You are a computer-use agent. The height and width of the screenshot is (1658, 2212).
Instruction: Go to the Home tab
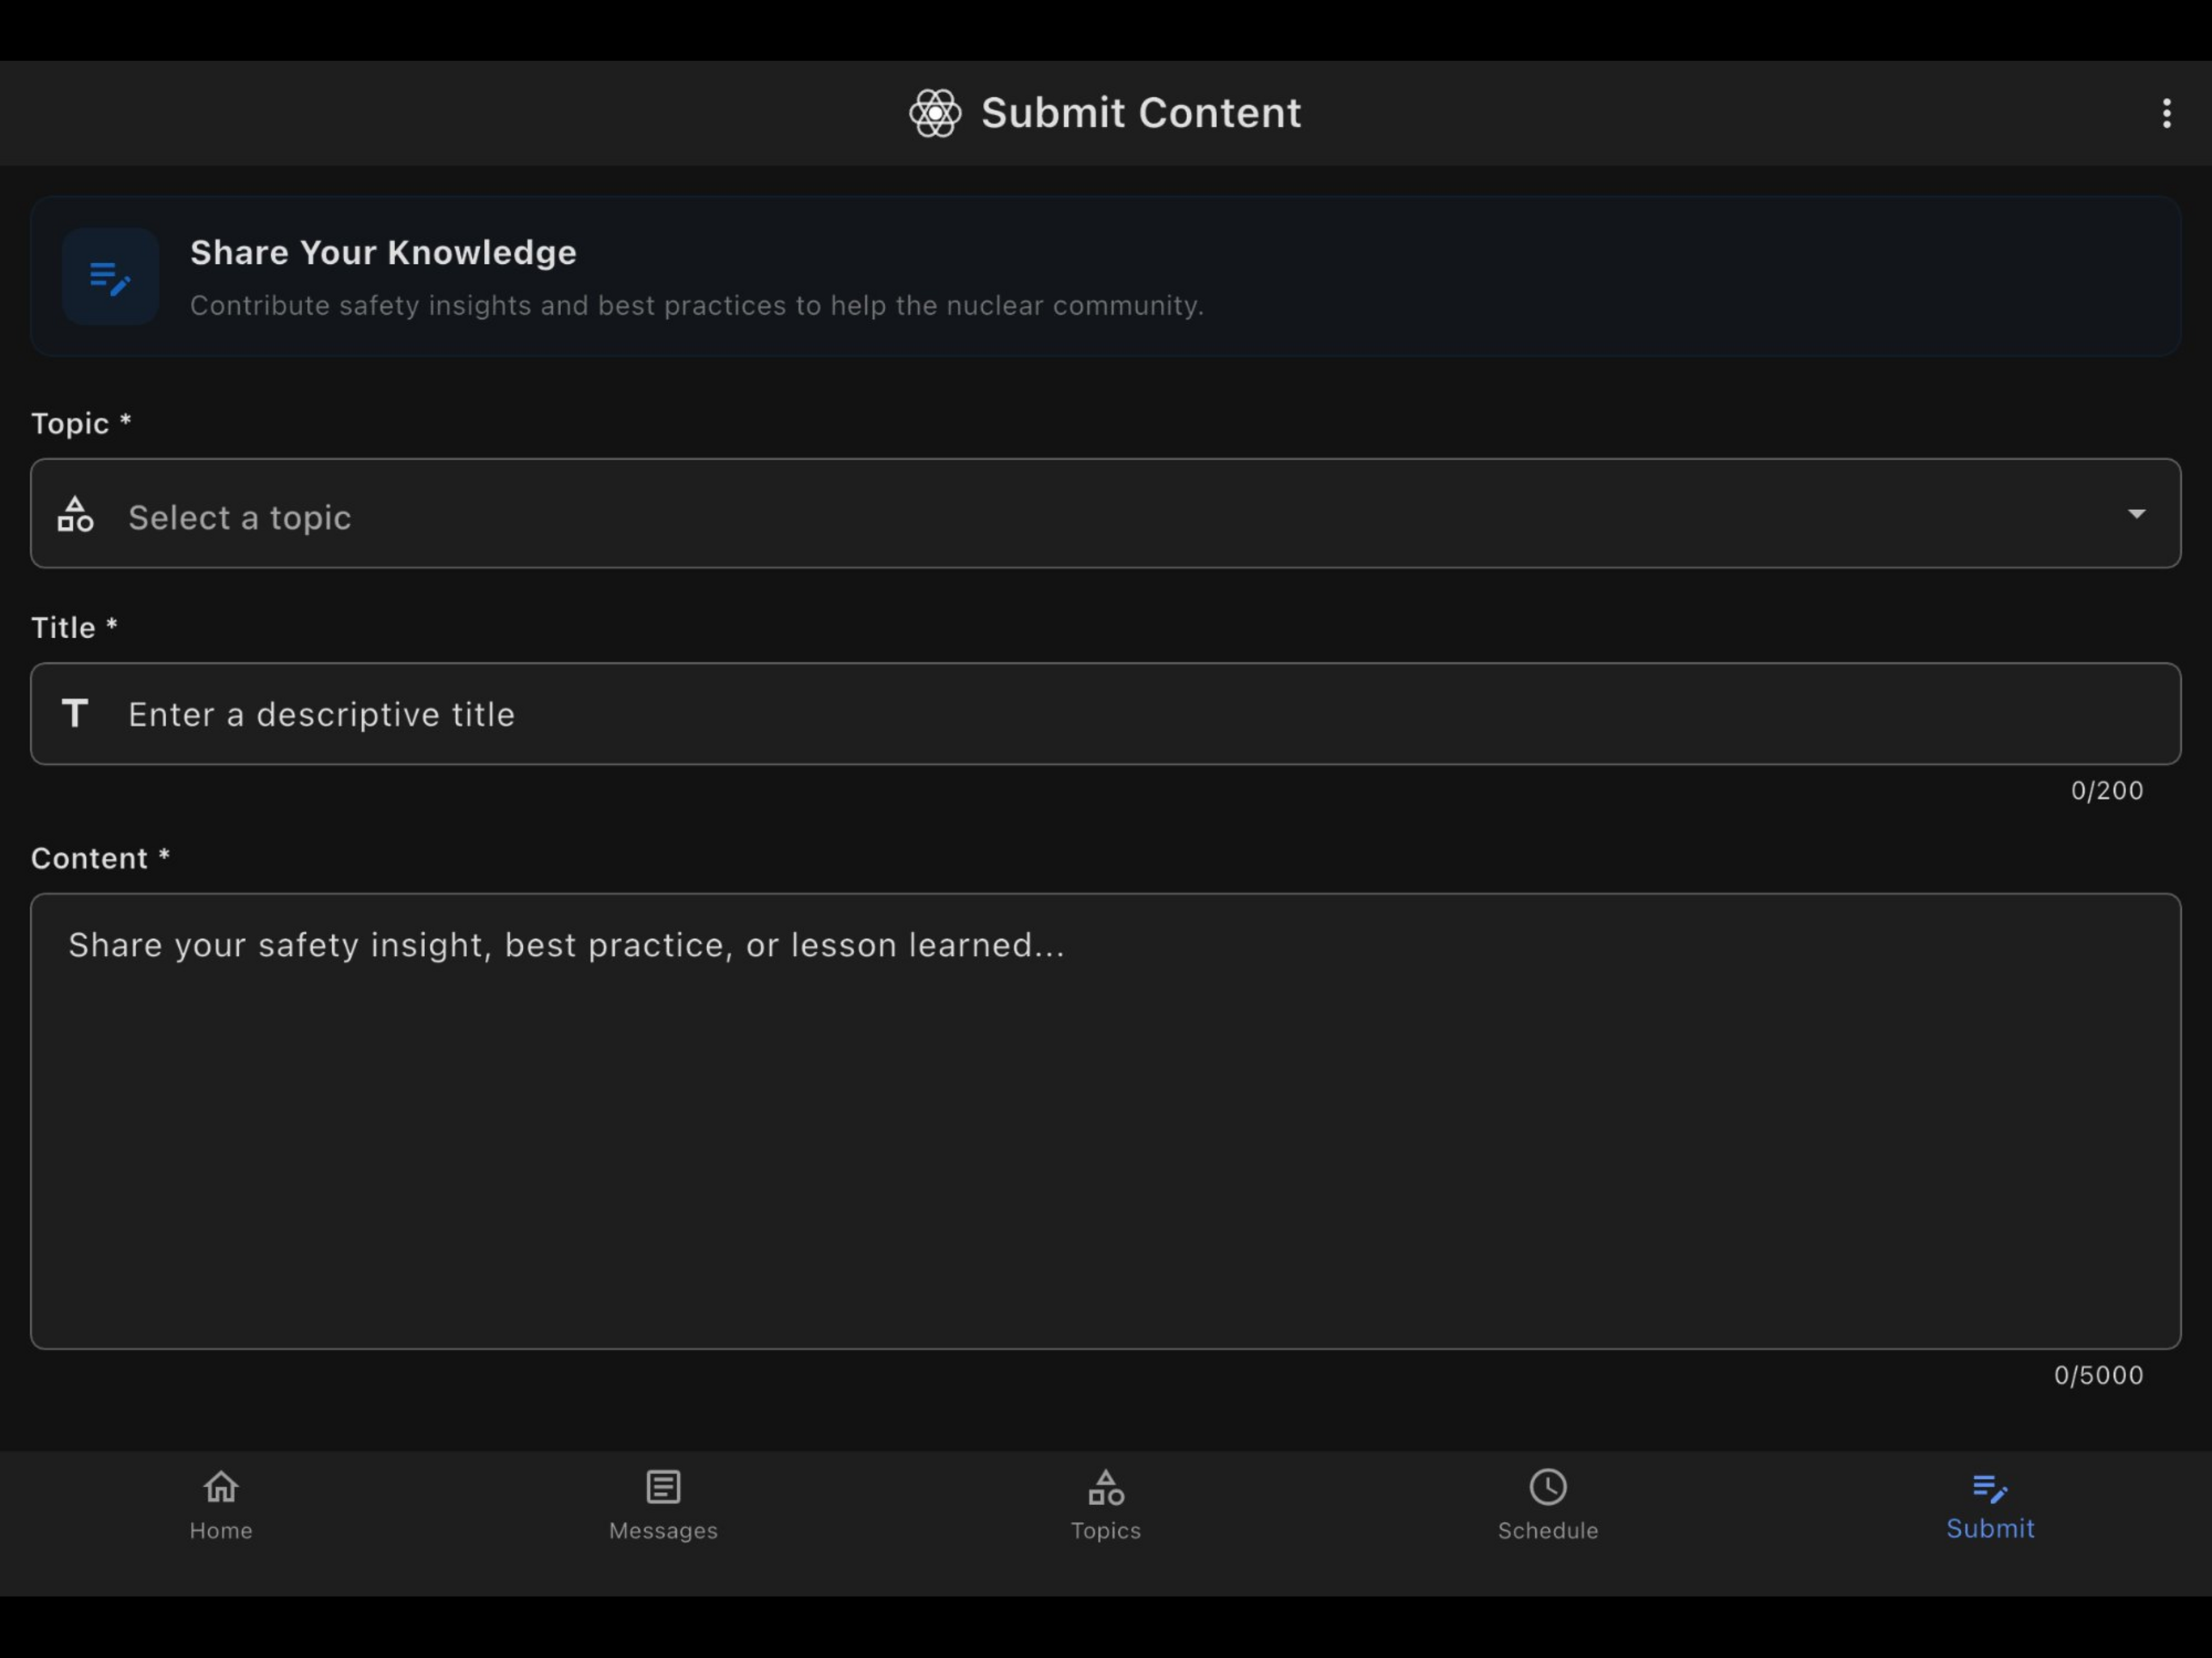click(x=221, y=1506)
